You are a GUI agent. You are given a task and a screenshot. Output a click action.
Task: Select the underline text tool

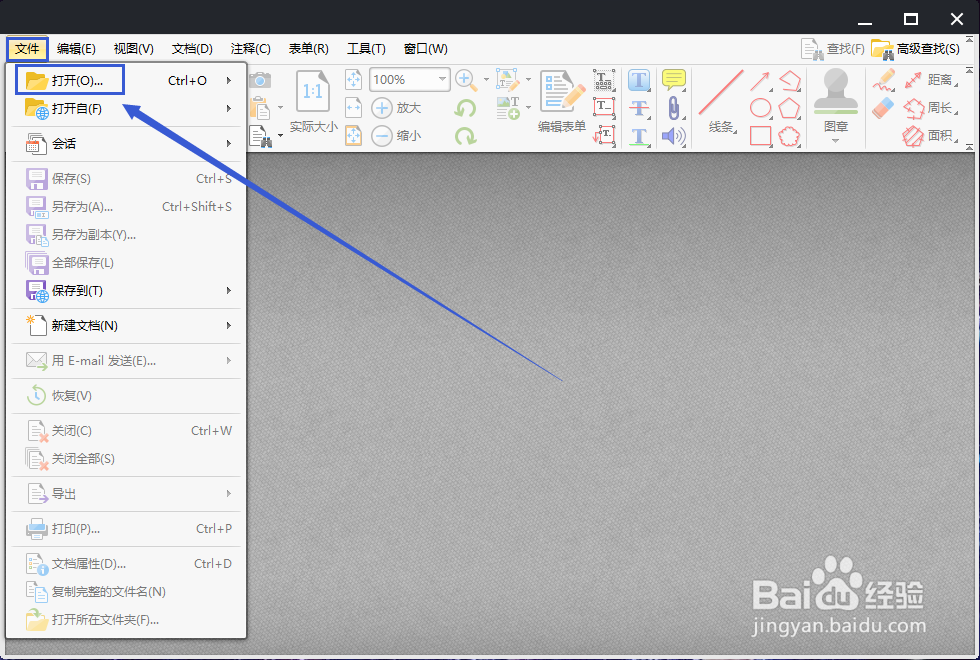pos(639,136)
